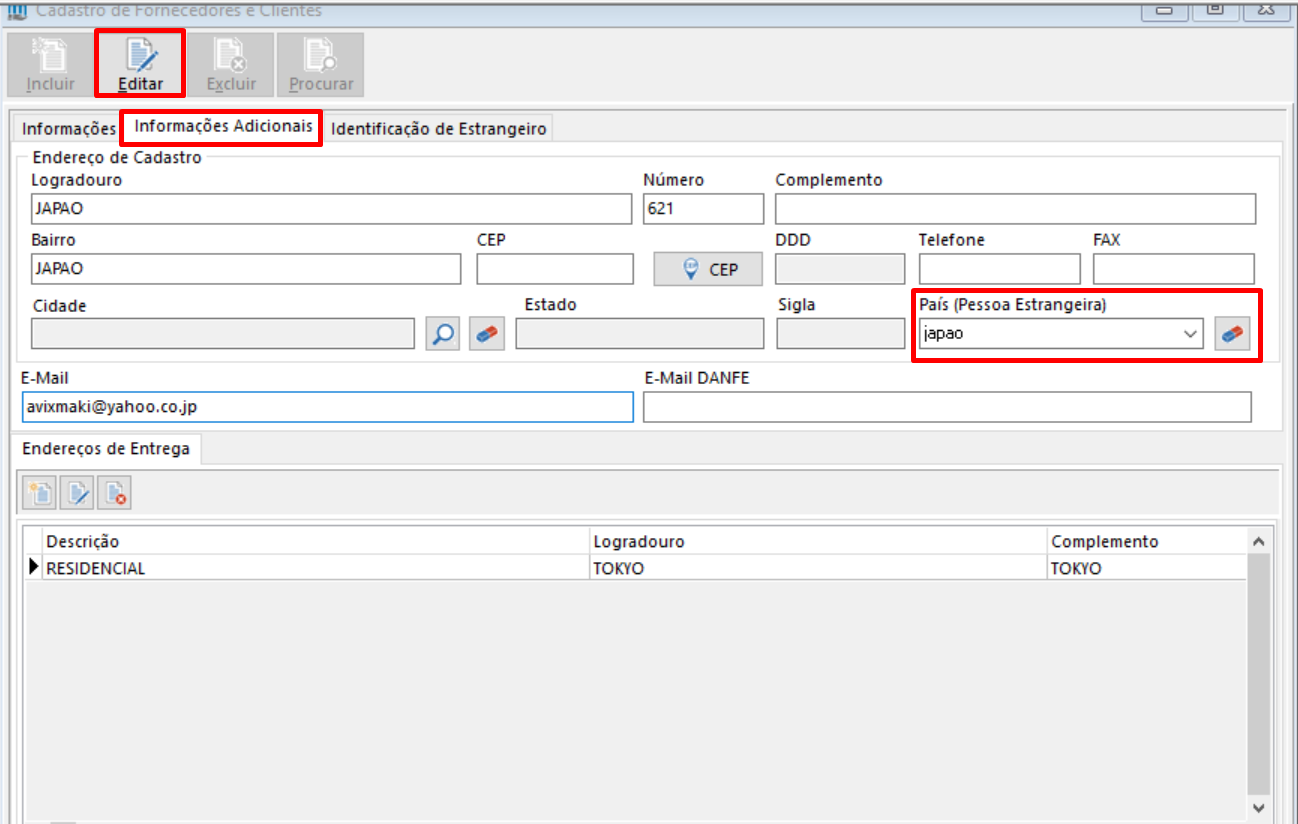Click the Número field with 621
Viewport: 1298px width, 824px height.
pyautogui.click(x=704, y=209)
